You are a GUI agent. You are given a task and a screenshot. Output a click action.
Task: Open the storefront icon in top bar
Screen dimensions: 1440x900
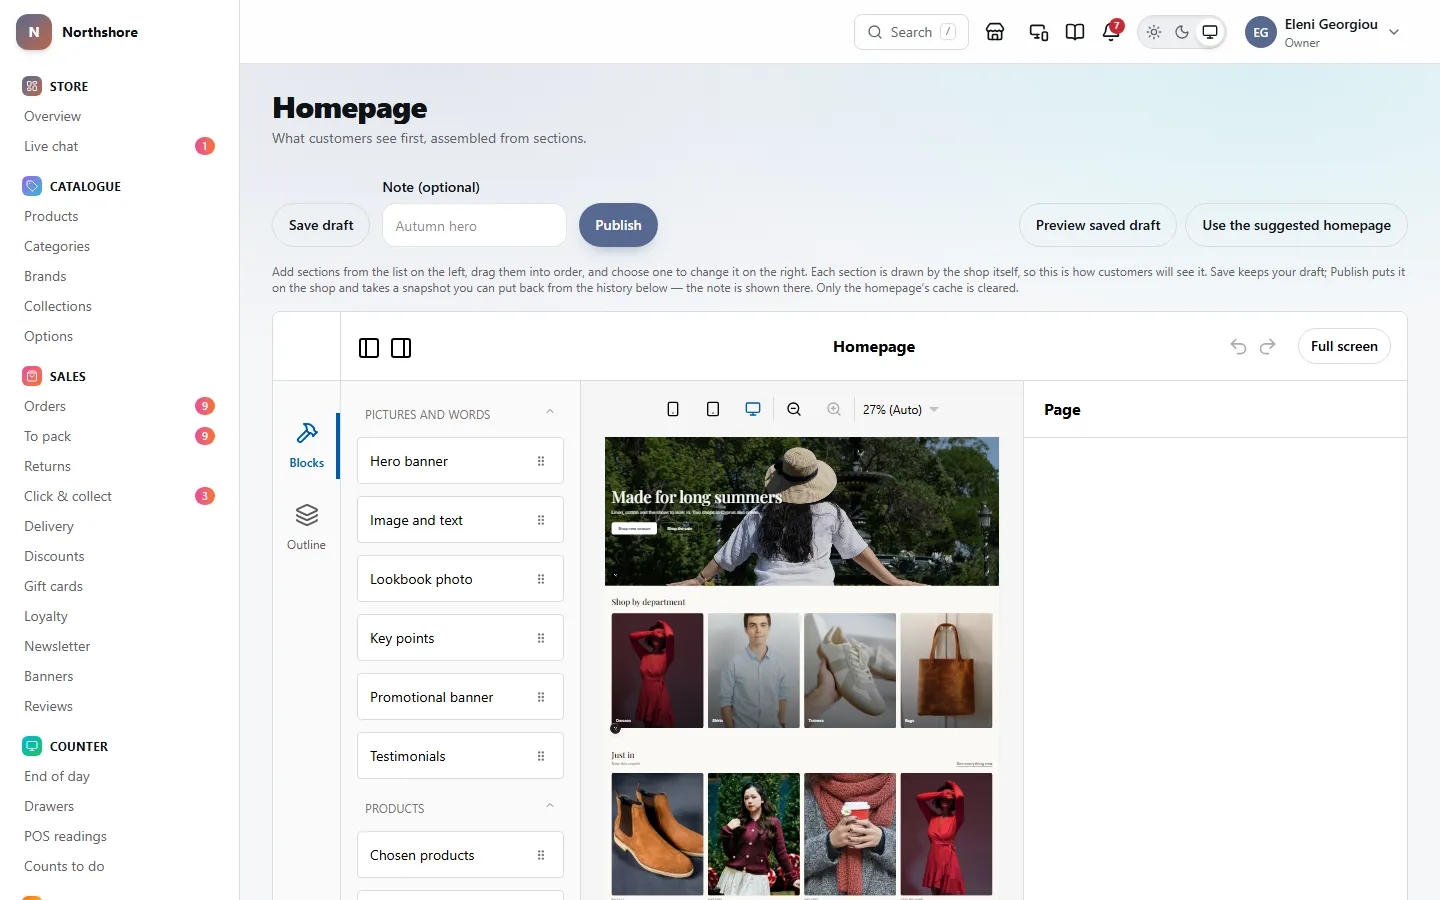[995, 32]
